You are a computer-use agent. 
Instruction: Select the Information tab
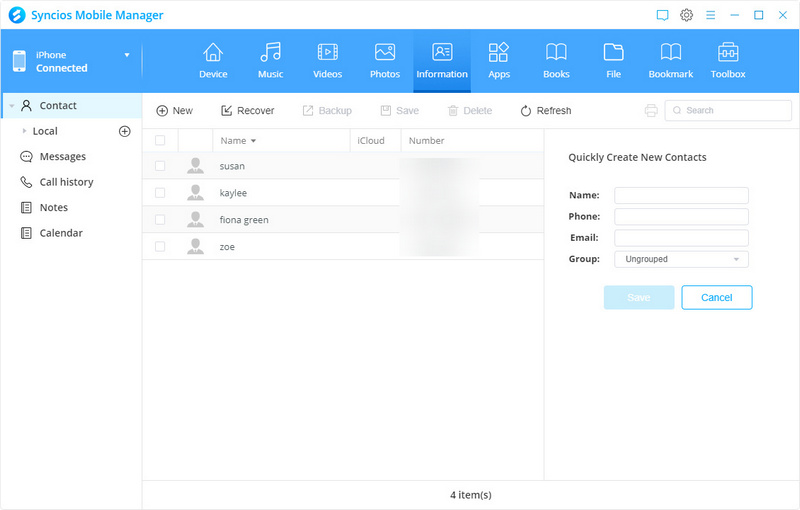click(x=442, y=61)
